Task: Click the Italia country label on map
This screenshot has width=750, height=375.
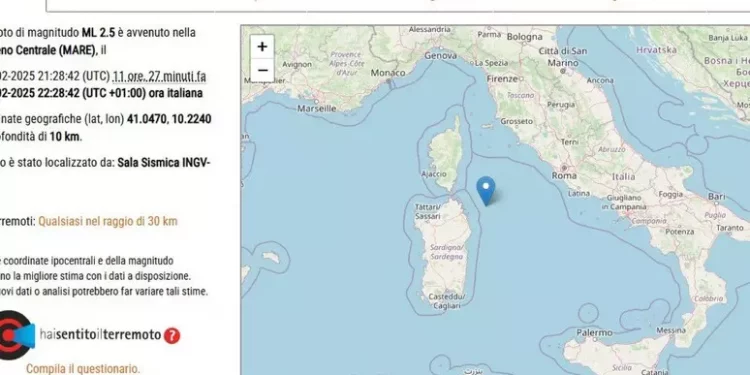Action: 623,176
